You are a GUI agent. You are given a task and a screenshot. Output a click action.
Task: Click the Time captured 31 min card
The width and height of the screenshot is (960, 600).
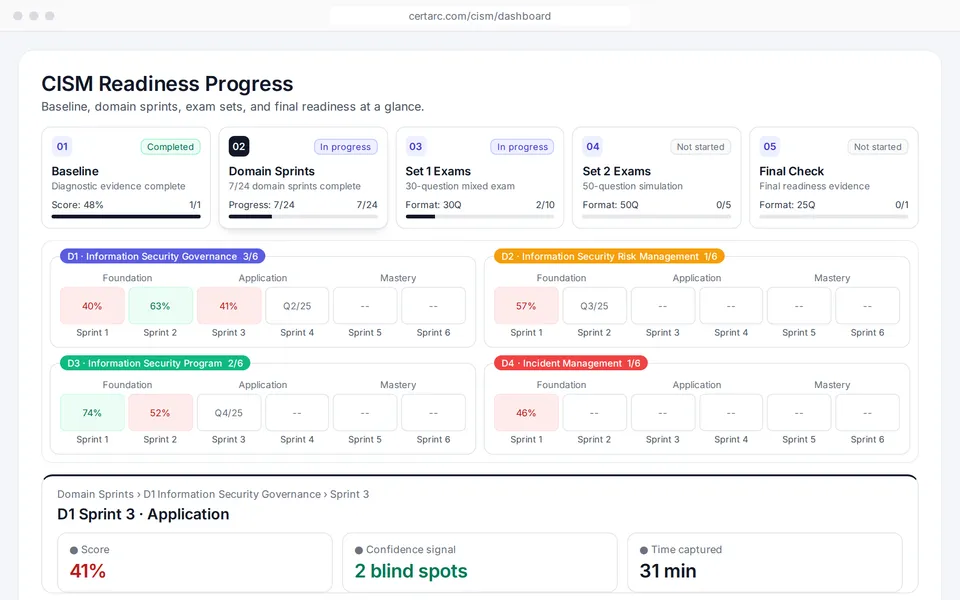click(765, 562)
